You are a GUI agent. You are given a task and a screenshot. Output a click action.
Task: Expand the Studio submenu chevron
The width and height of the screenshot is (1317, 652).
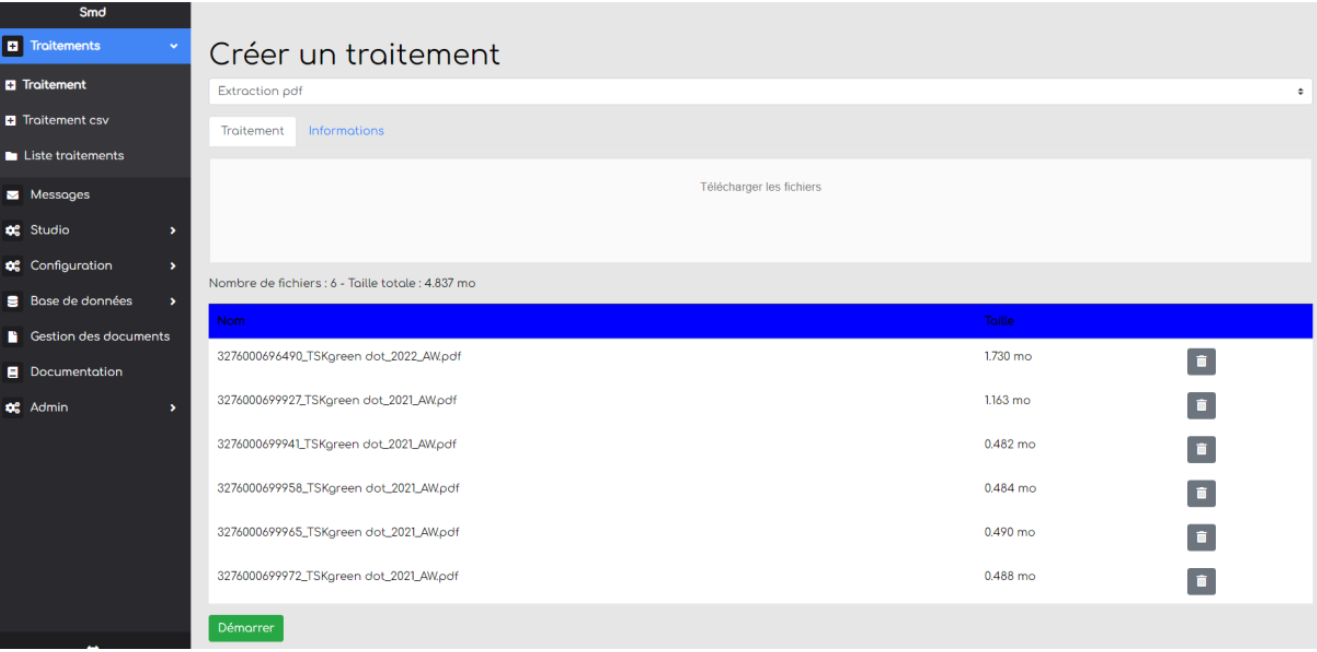tap(172, 231)
